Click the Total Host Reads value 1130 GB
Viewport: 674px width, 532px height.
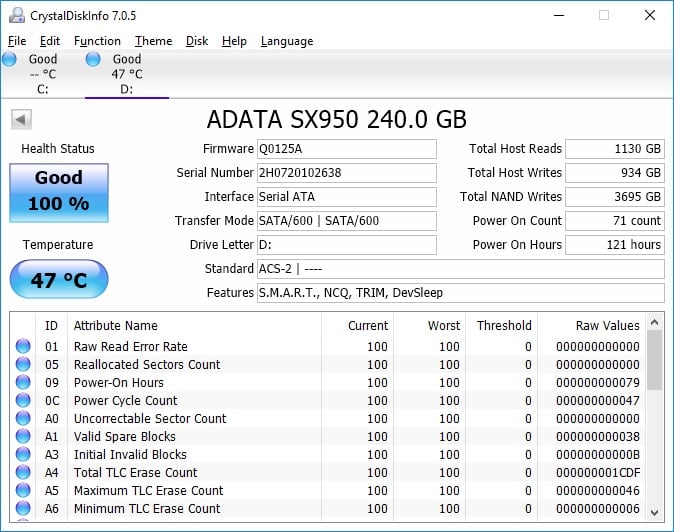615,149
